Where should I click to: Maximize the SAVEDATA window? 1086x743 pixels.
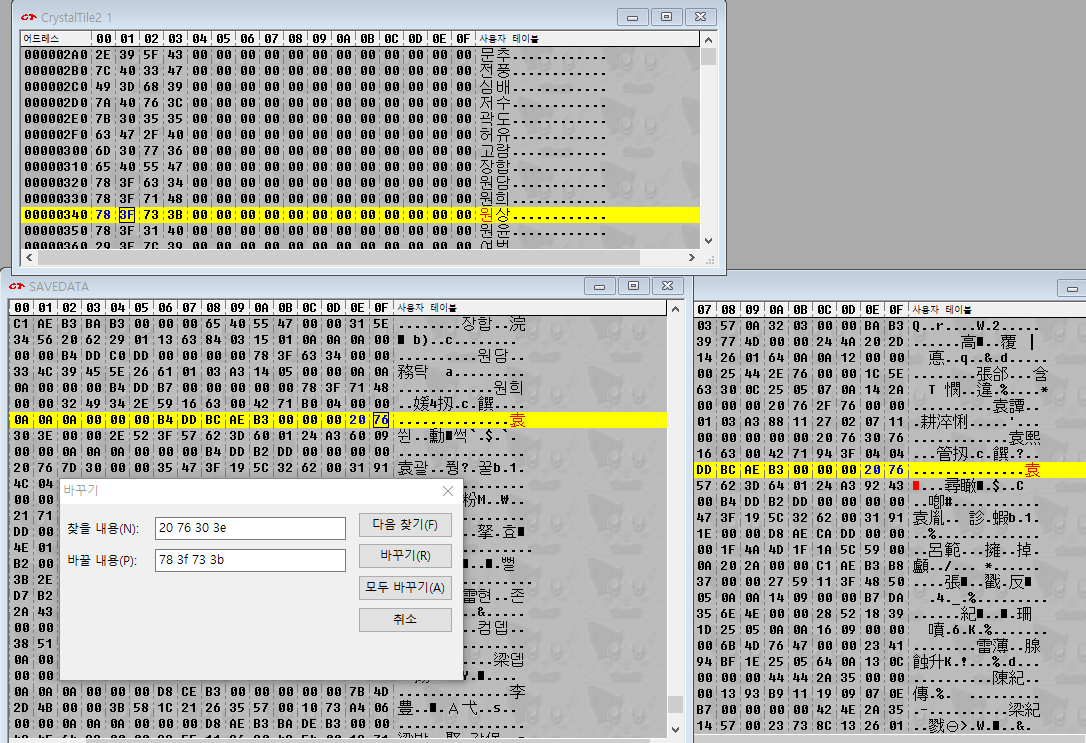click(x=634, y=286)
